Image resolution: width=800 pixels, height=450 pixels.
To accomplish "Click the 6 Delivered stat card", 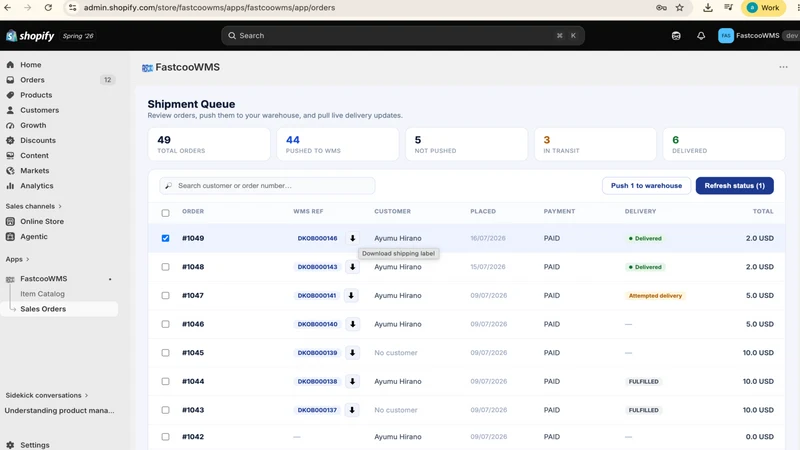I will (724, 144).
